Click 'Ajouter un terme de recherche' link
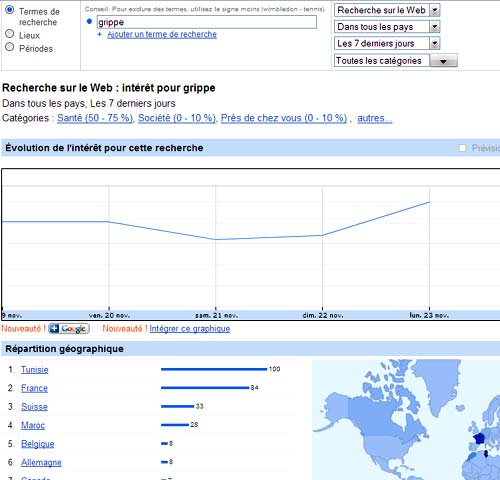The width and height of the screenshot is (500, 480). point(162,35)
